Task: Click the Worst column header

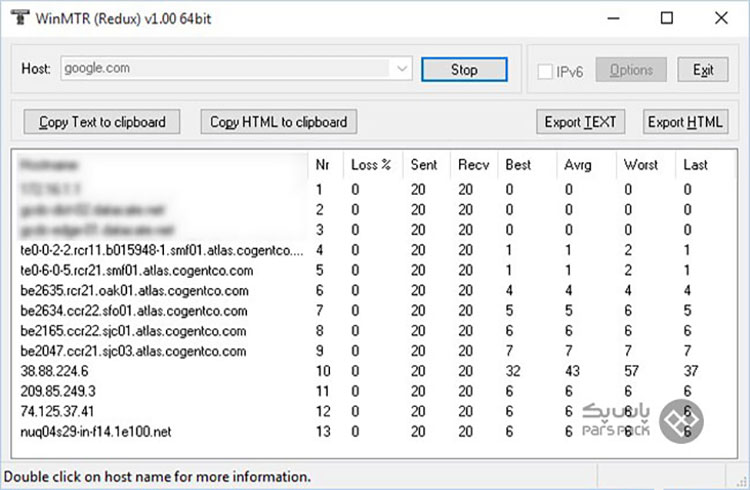Action: 646,165
